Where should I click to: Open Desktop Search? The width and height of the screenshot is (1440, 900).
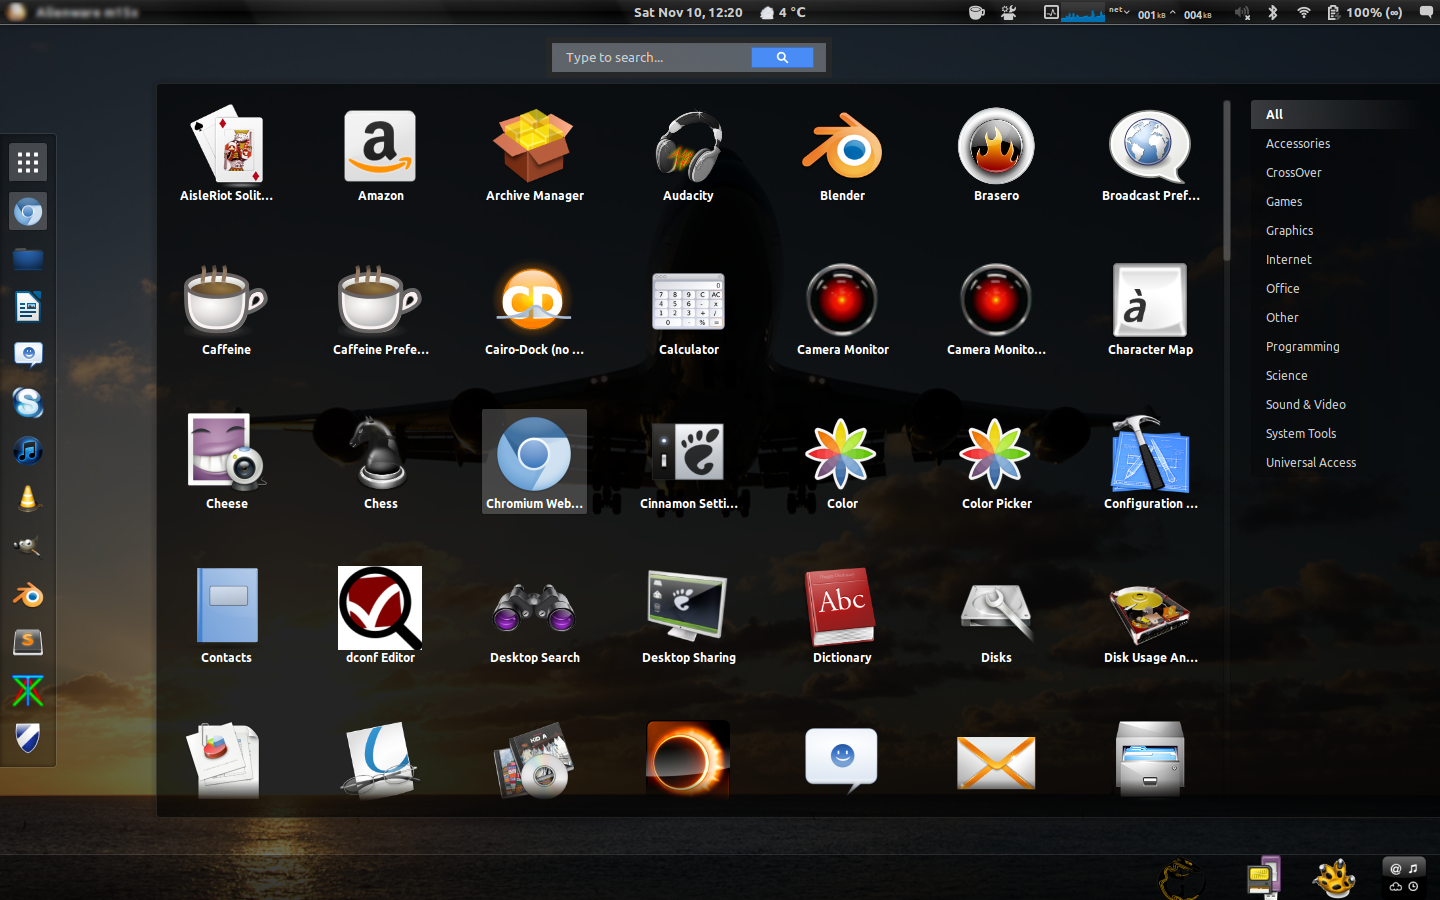[535, 617]
